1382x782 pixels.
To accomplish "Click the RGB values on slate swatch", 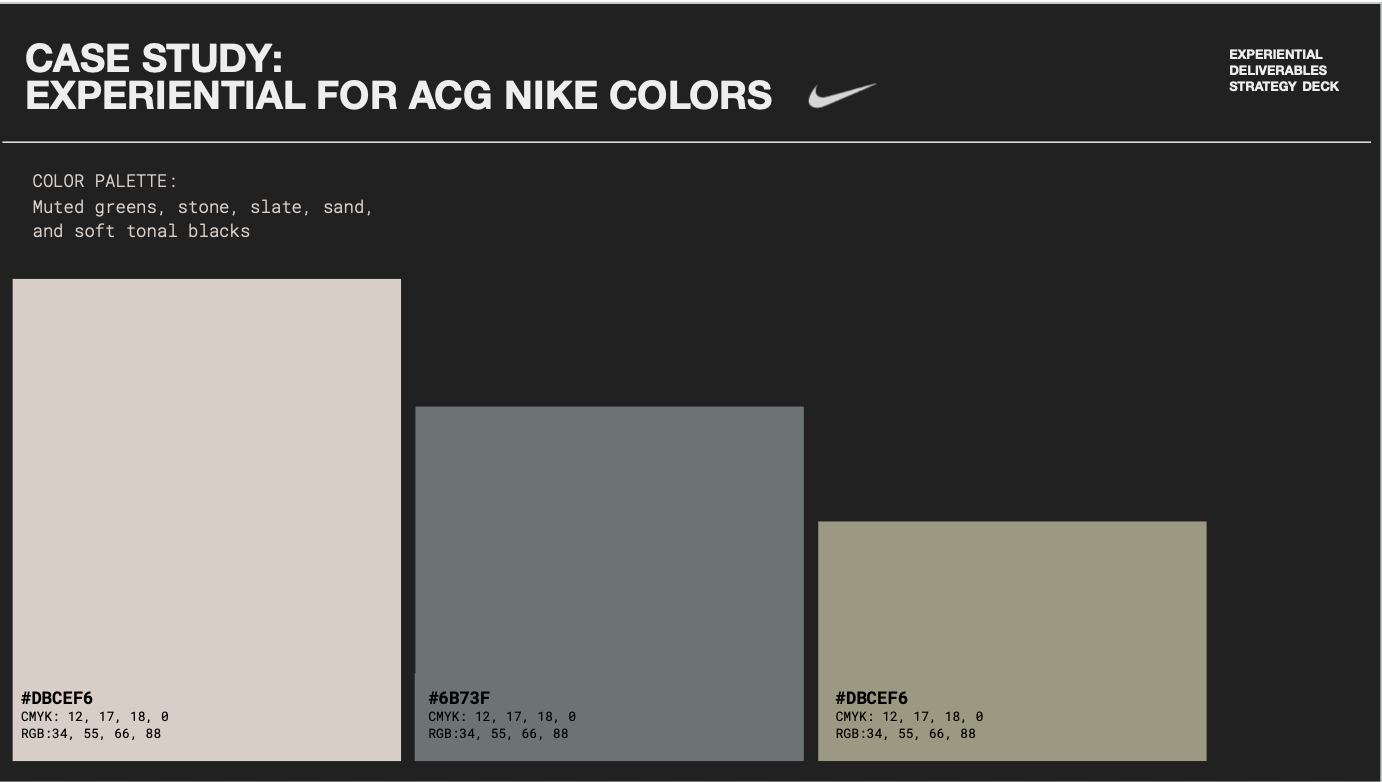I will (x=498, y=734).
